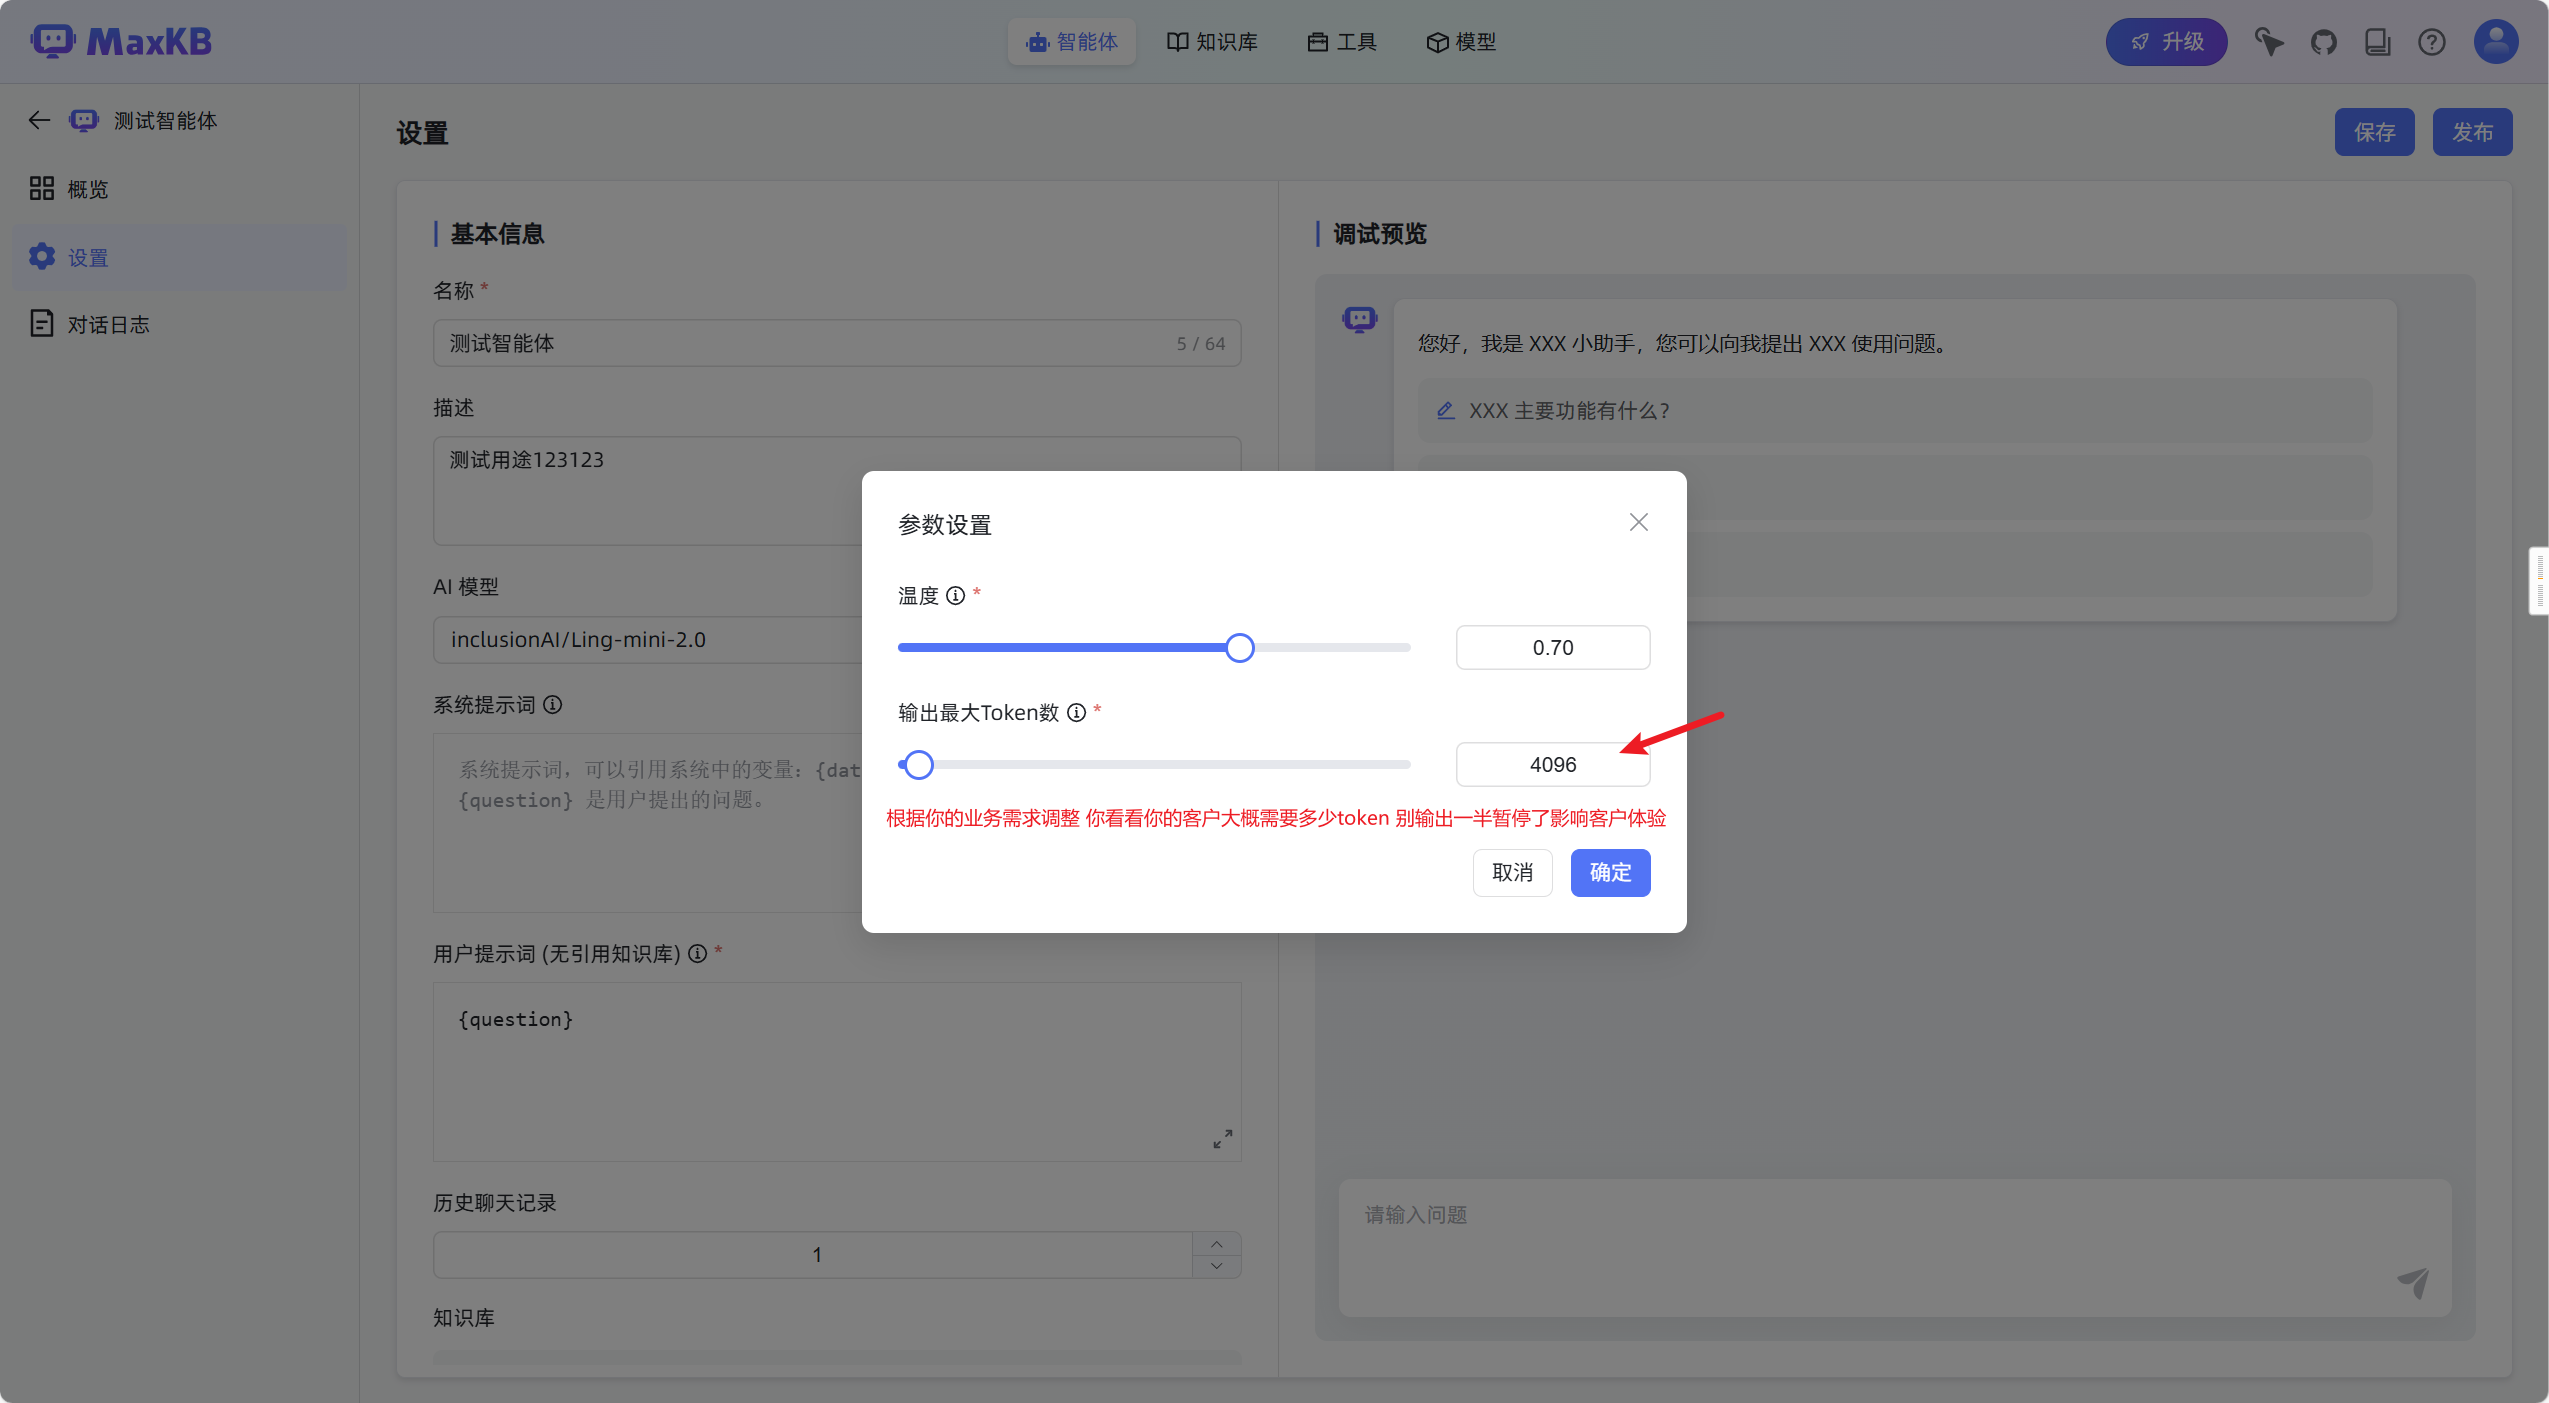Decrease 历史聊天记录 count with down arrow

[x=1216, y=1266]
